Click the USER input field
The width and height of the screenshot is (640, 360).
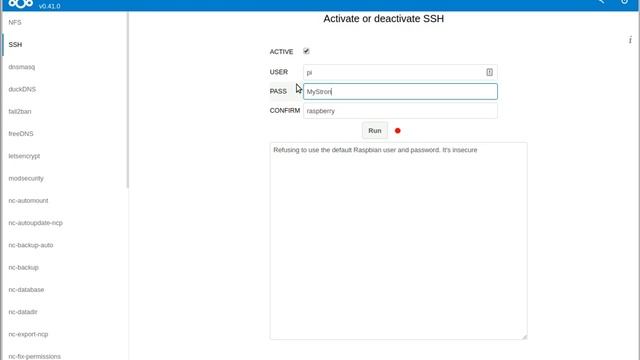click(400, 72)
